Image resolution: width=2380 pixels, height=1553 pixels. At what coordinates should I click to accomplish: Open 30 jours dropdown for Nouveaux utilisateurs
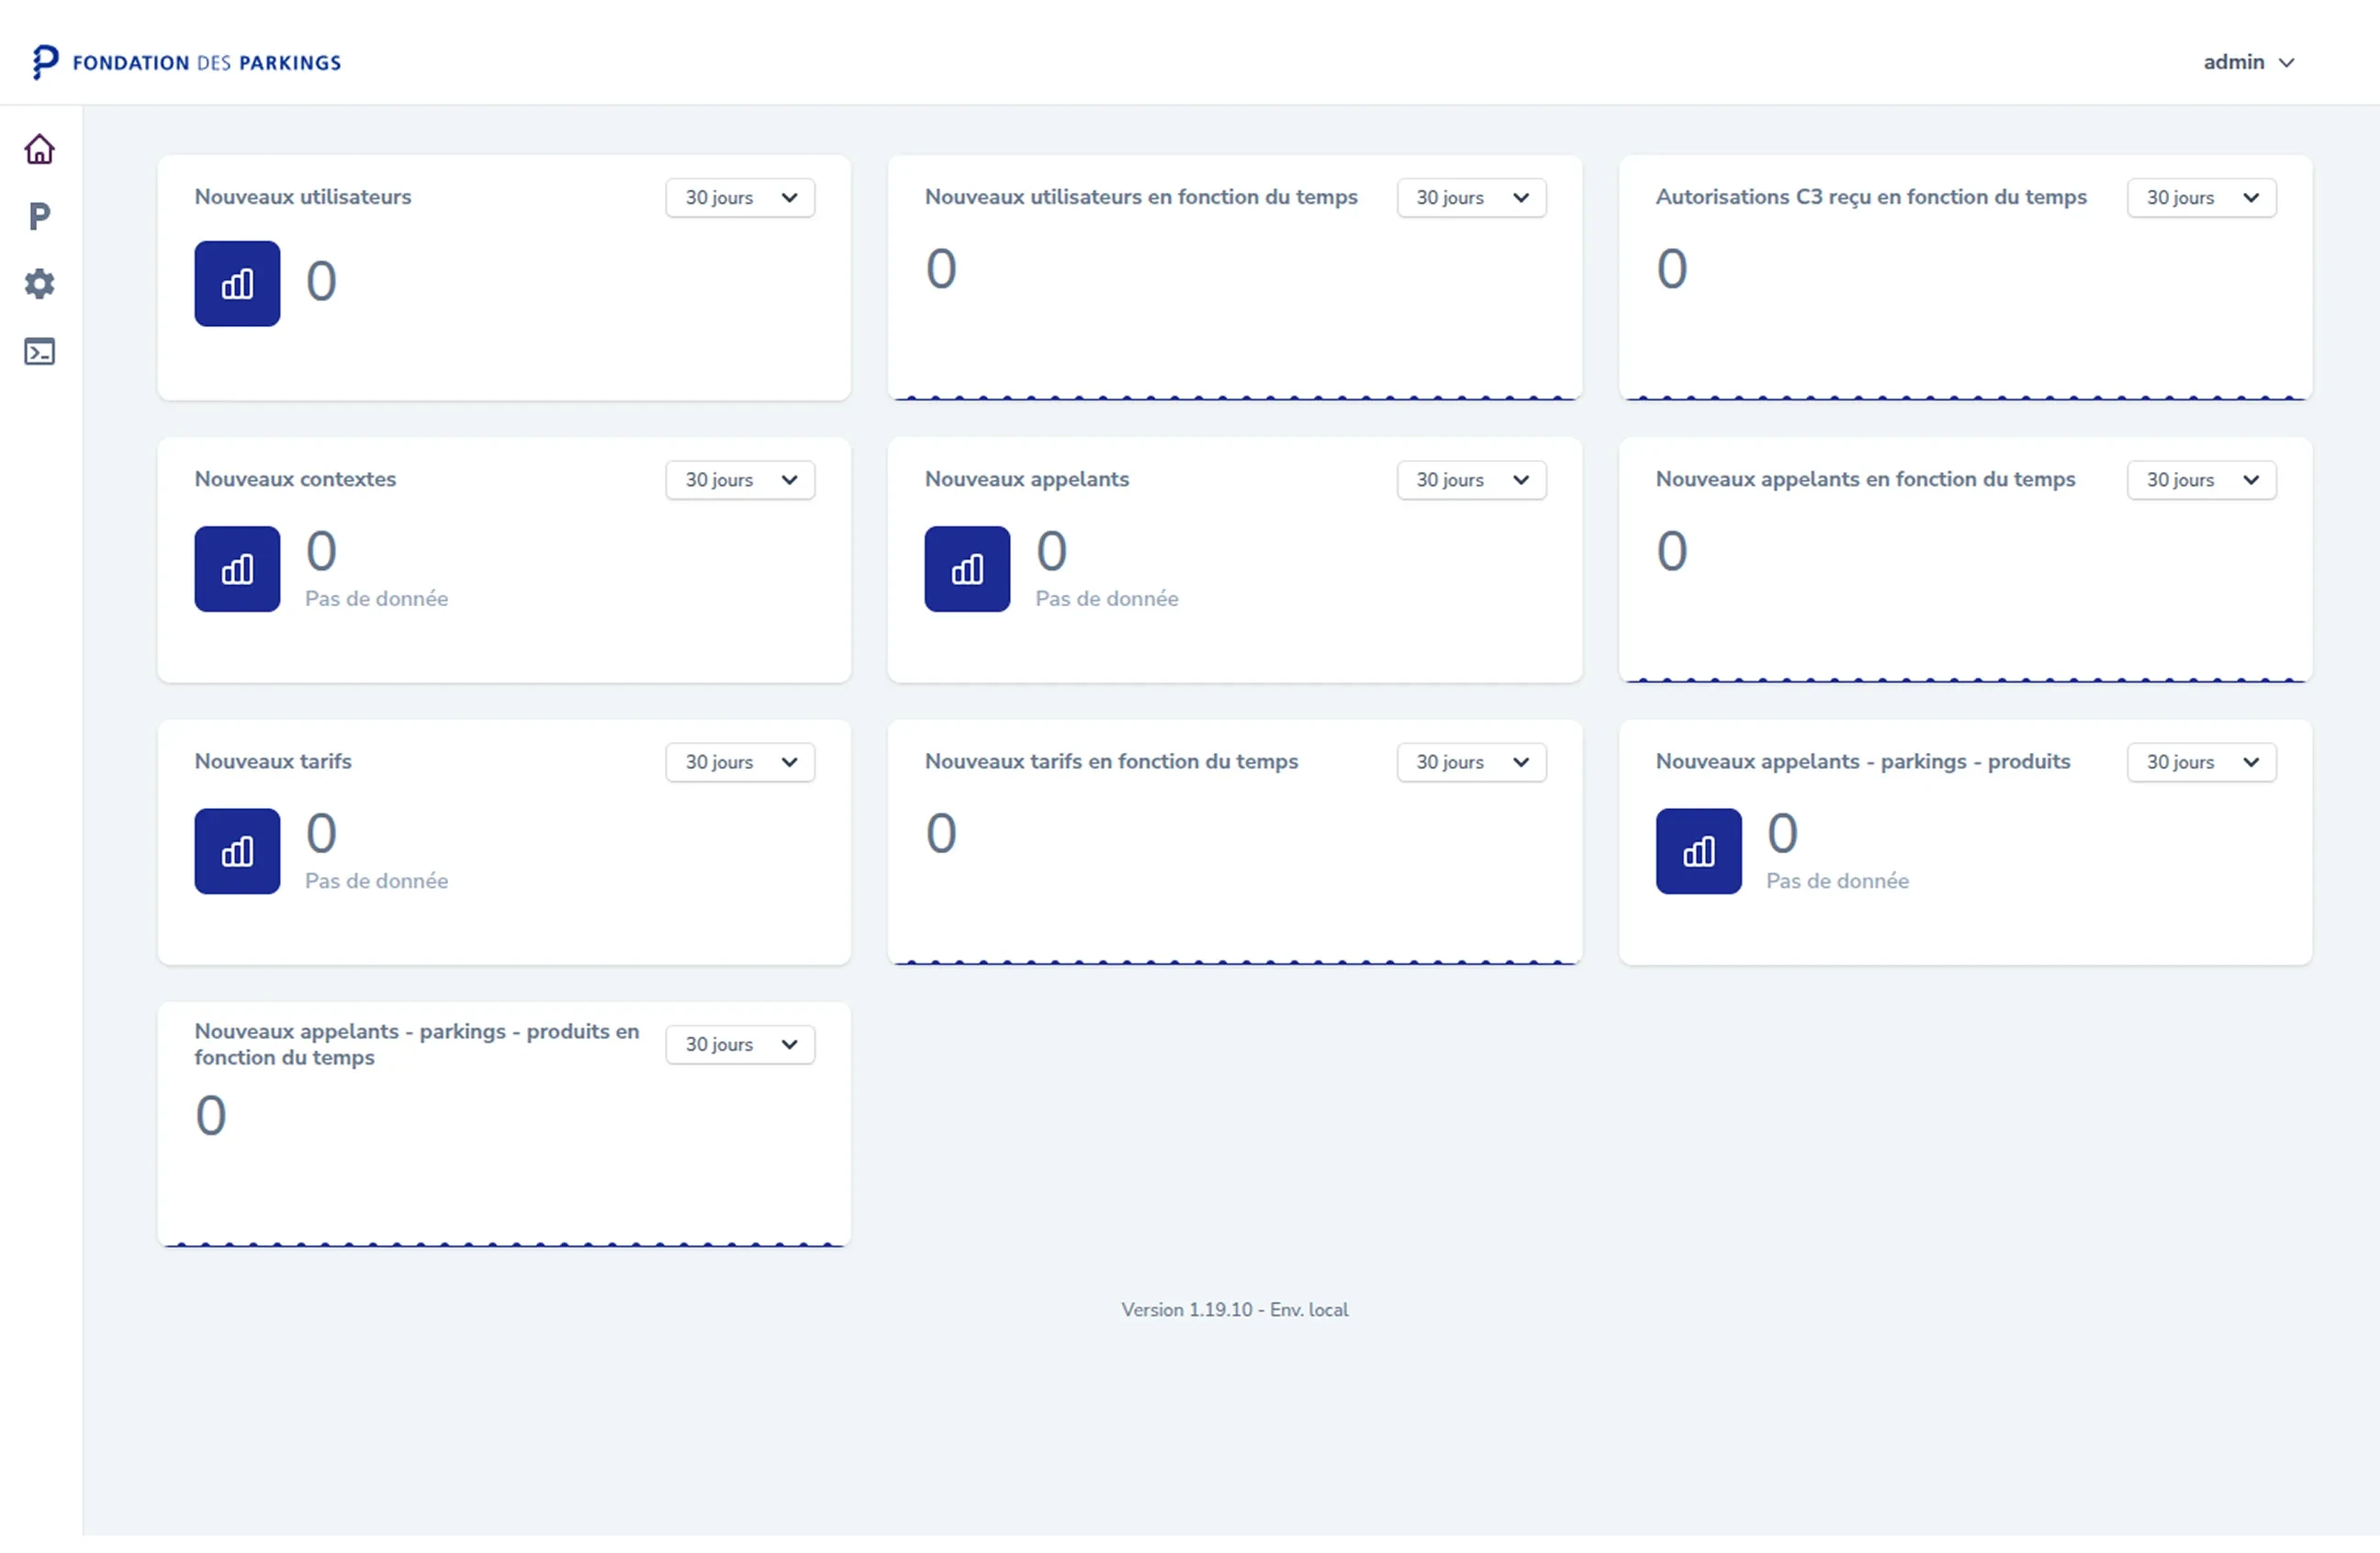point(740,198)
